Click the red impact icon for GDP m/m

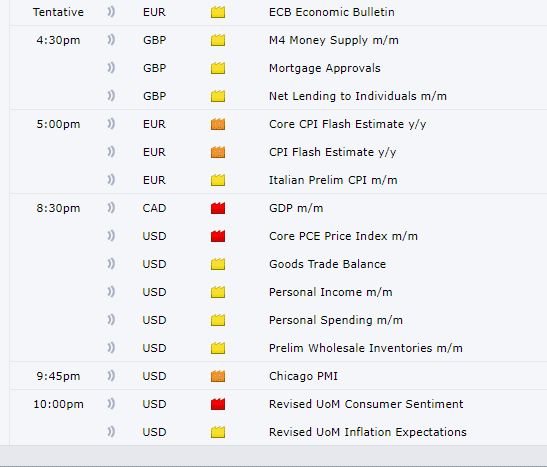218,208
